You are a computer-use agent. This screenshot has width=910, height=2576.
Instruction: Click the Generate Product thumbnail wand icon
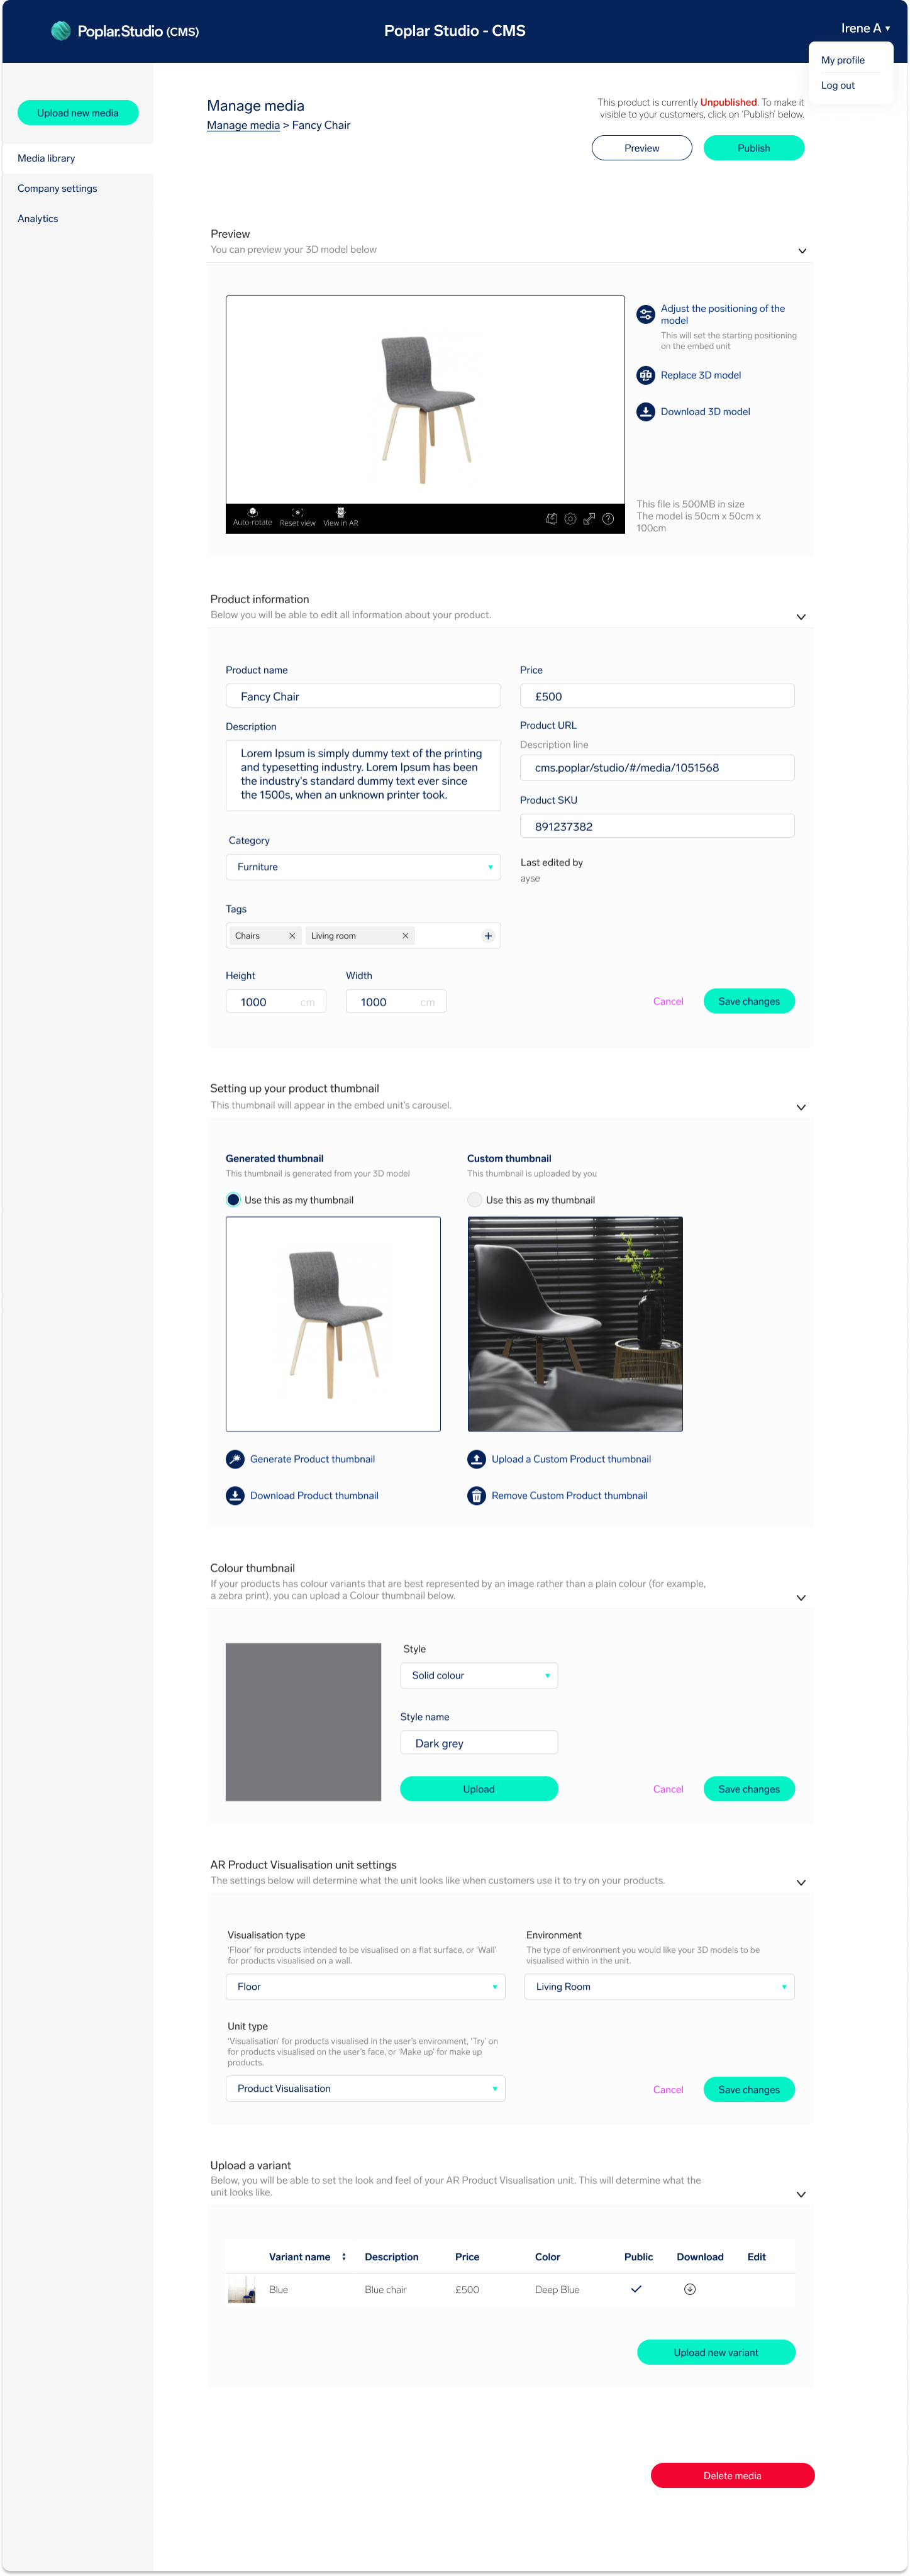point(235,1459)
